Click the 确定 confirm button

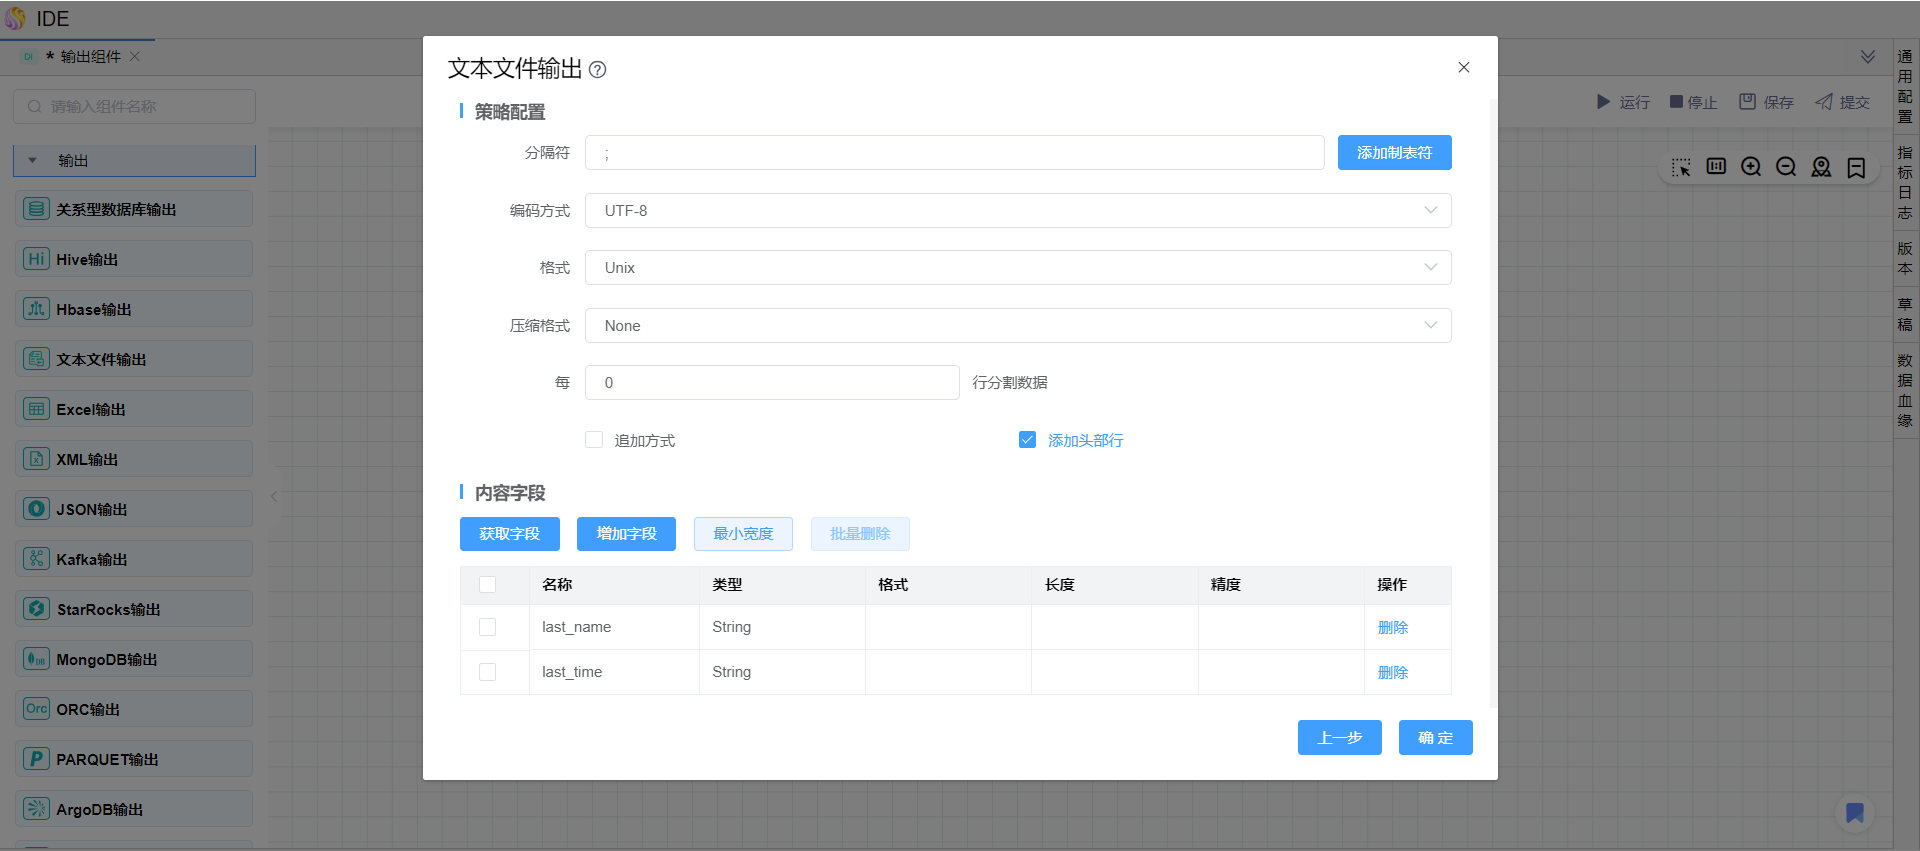1436,737
